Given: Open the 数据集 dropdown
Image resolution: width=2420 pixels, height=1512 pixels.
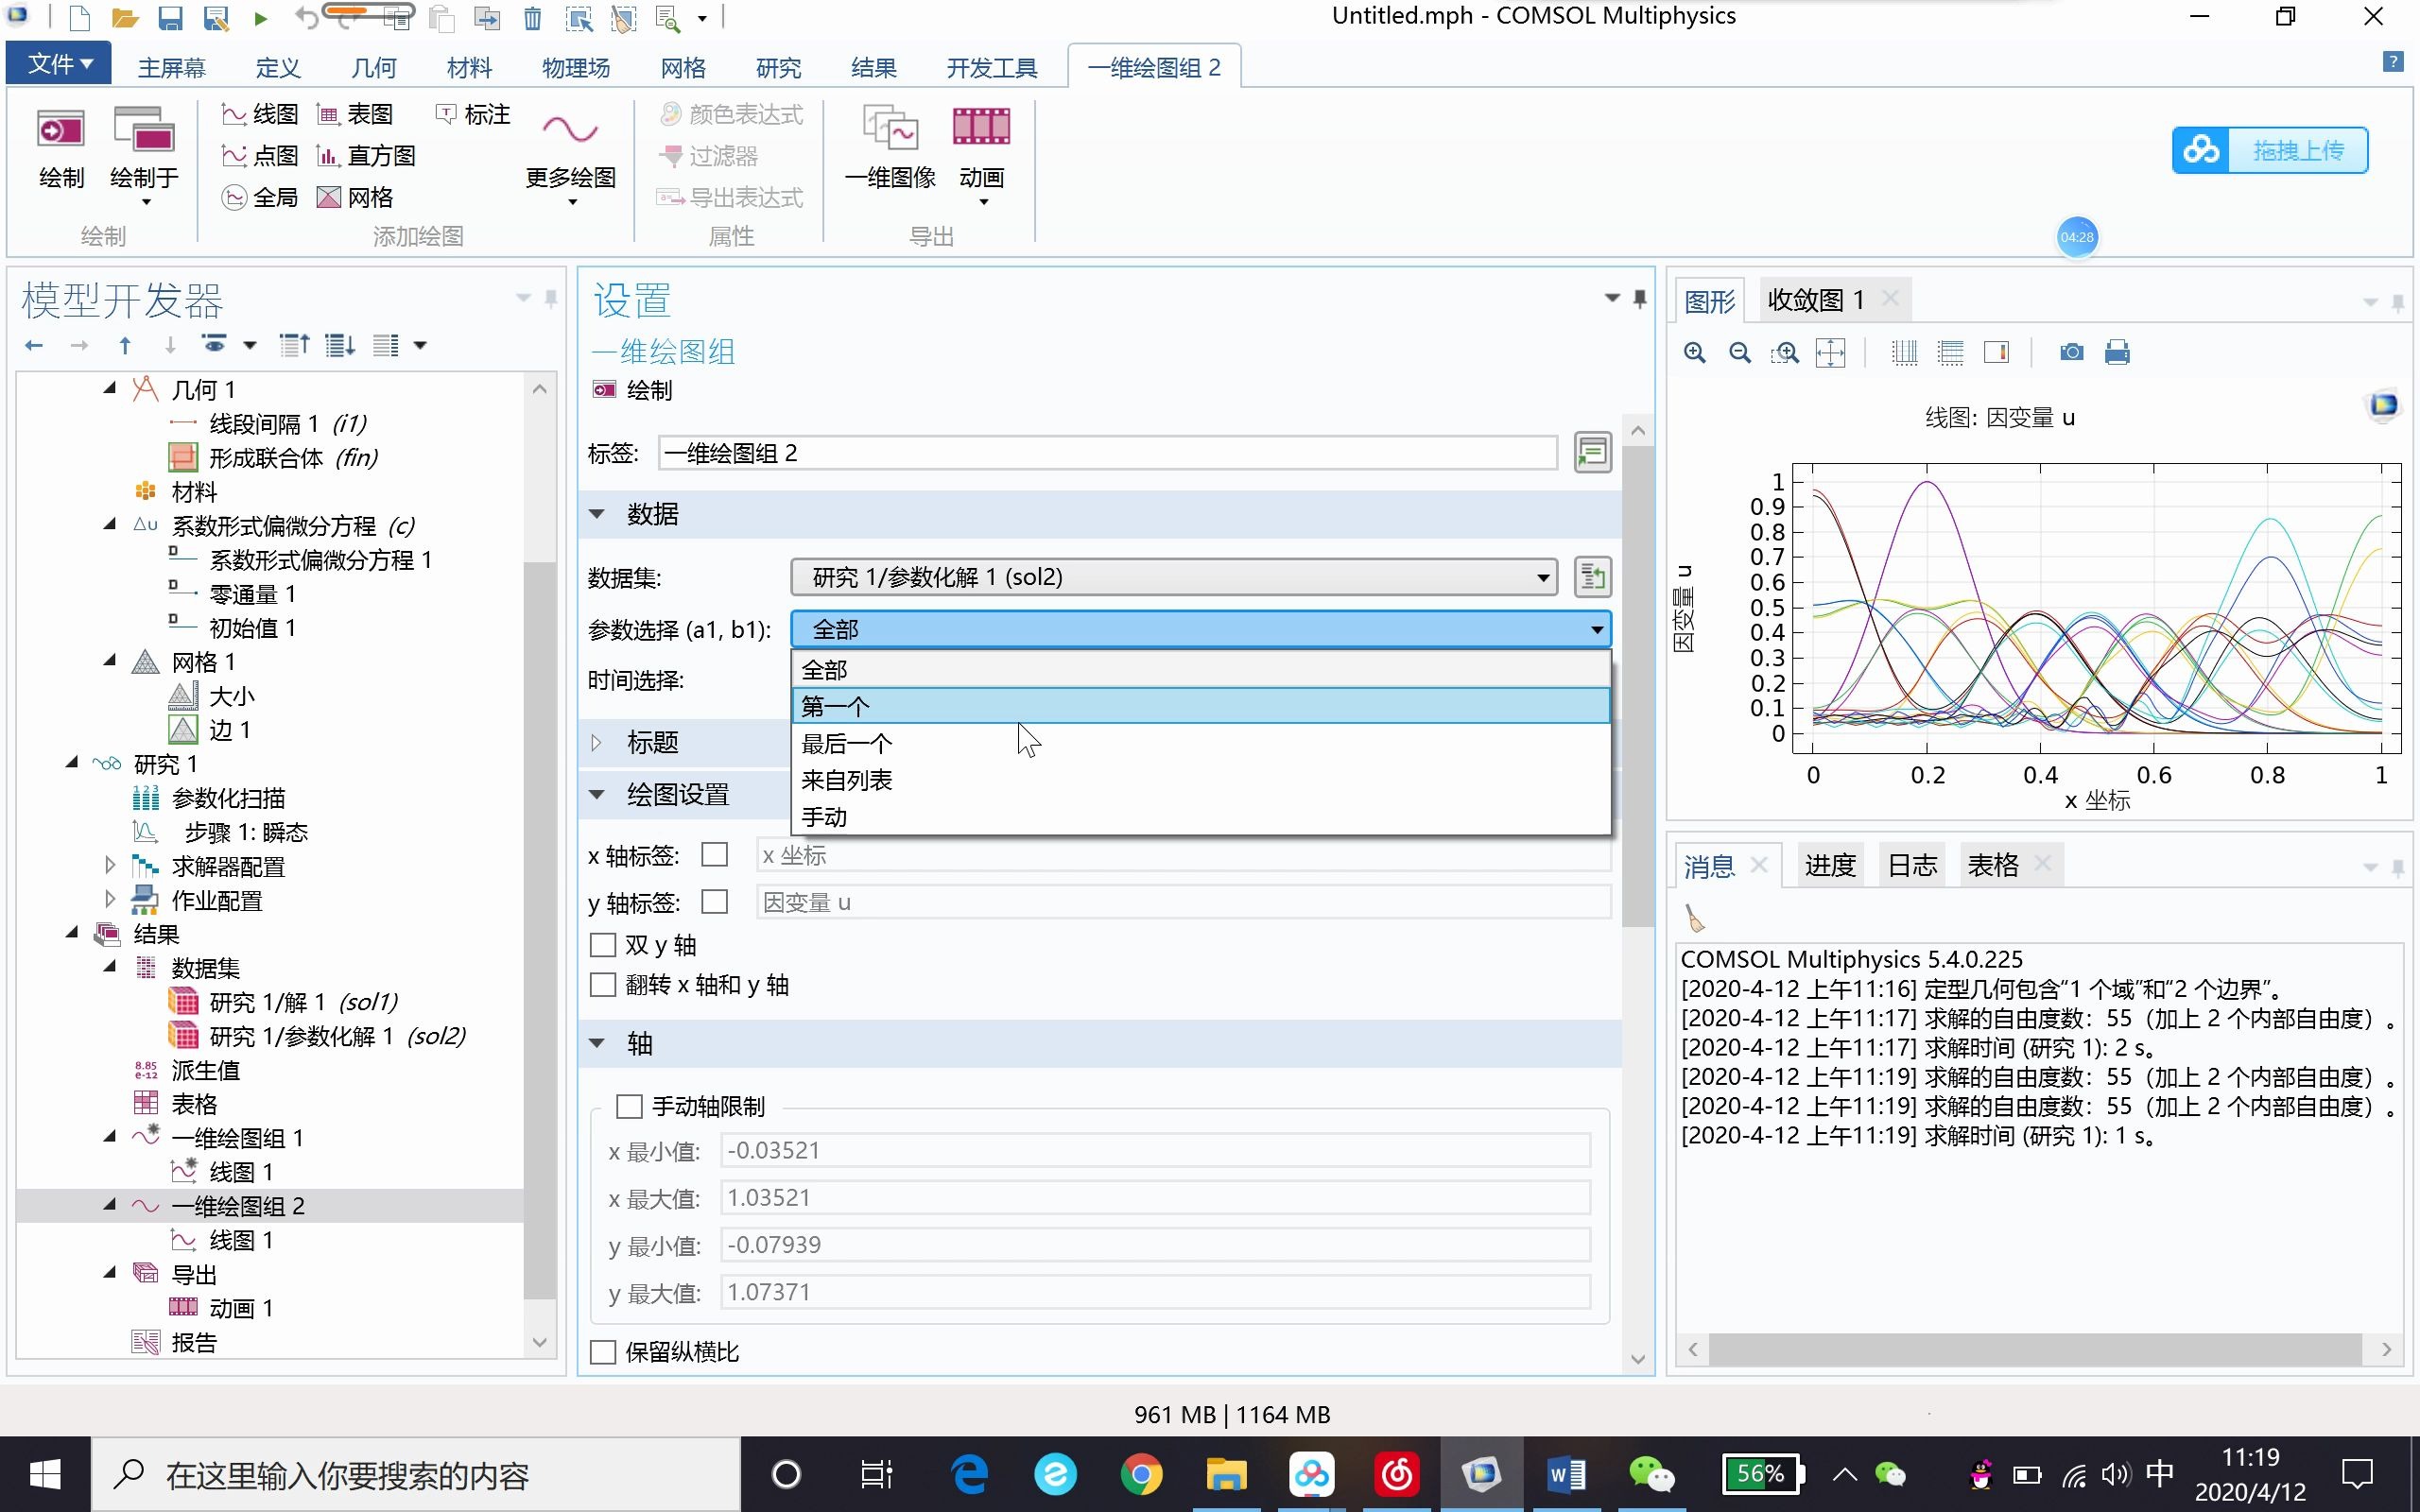Looking at the screenshot, I should pos(1173,577).
